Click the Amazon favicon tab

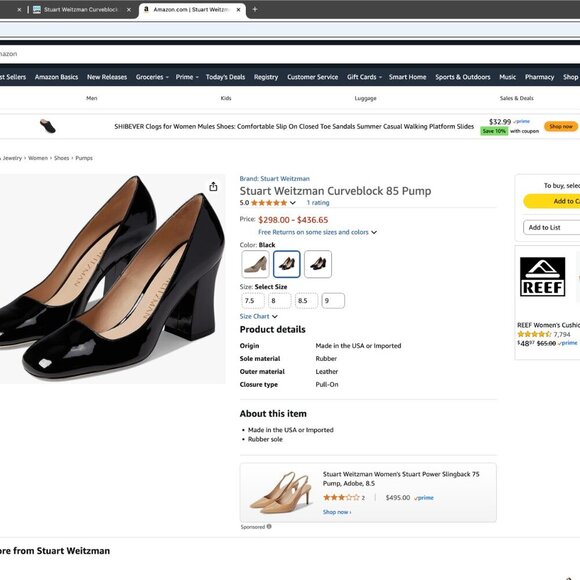(146, 9)
